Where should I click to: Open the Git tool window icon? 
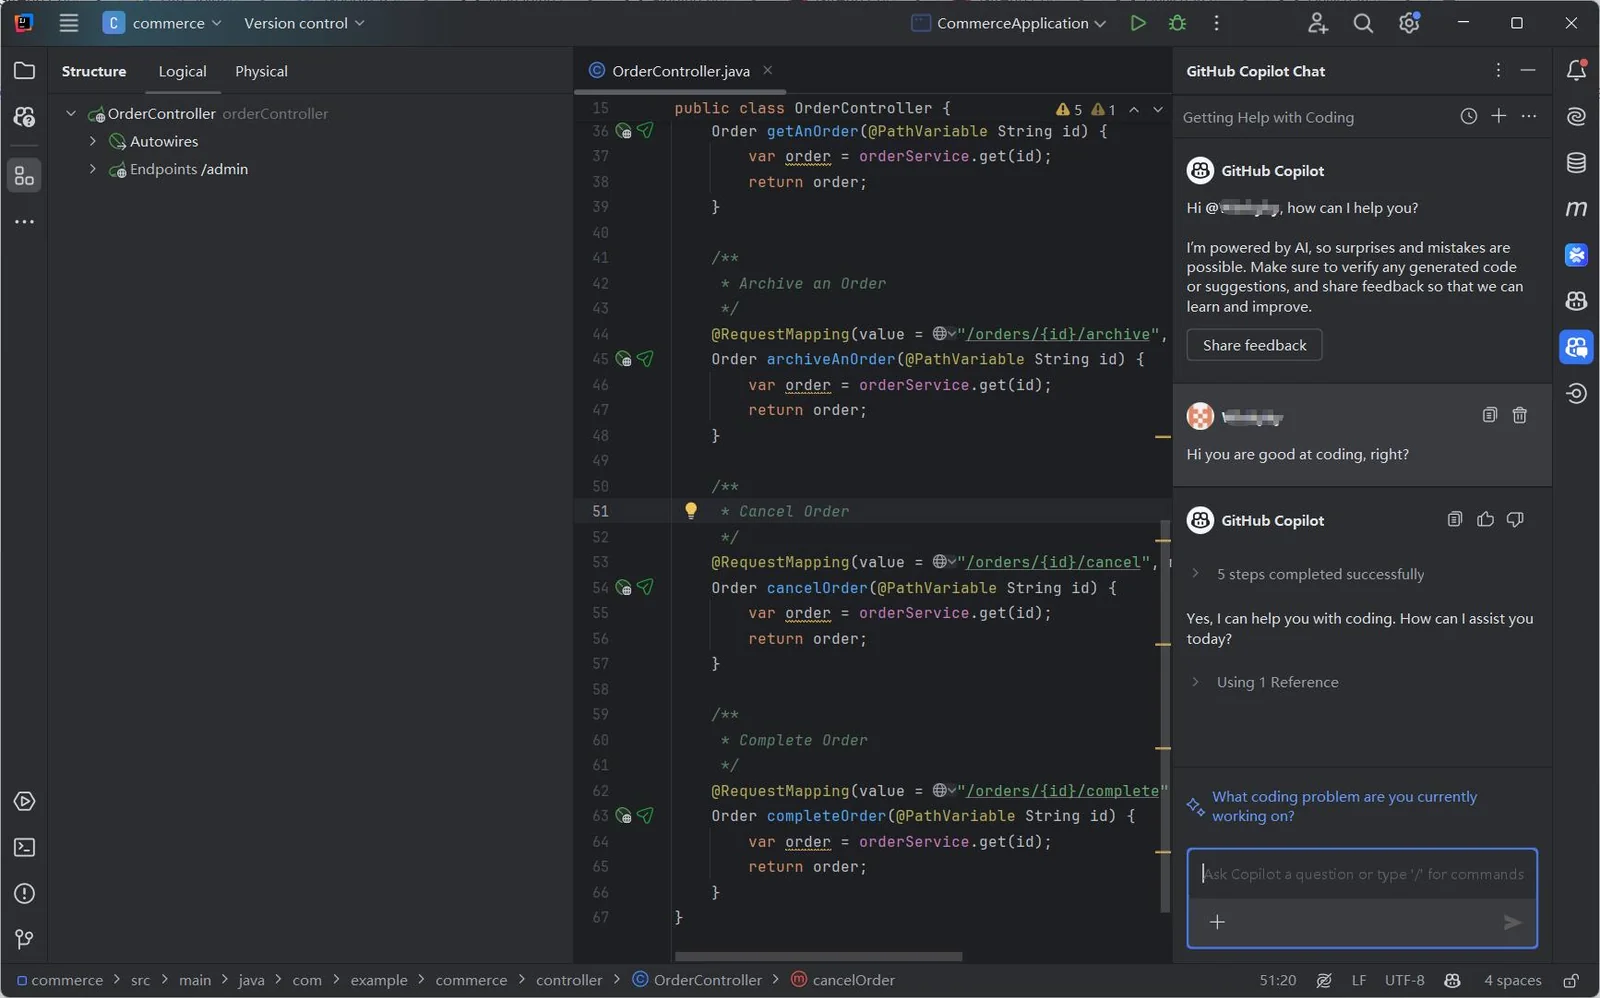pyautogui.click(x=24, y=939)
